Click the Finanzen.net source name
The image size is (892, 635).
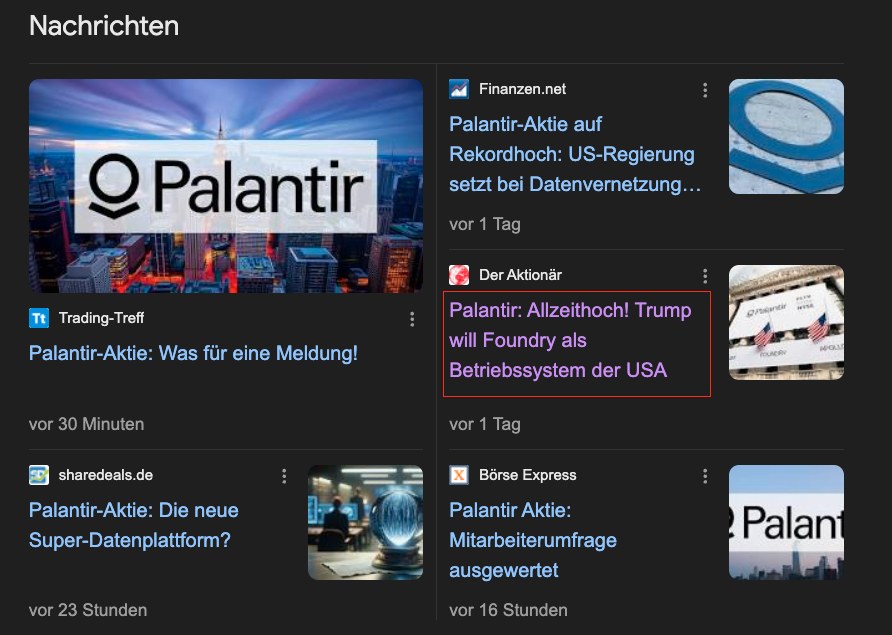522,89
